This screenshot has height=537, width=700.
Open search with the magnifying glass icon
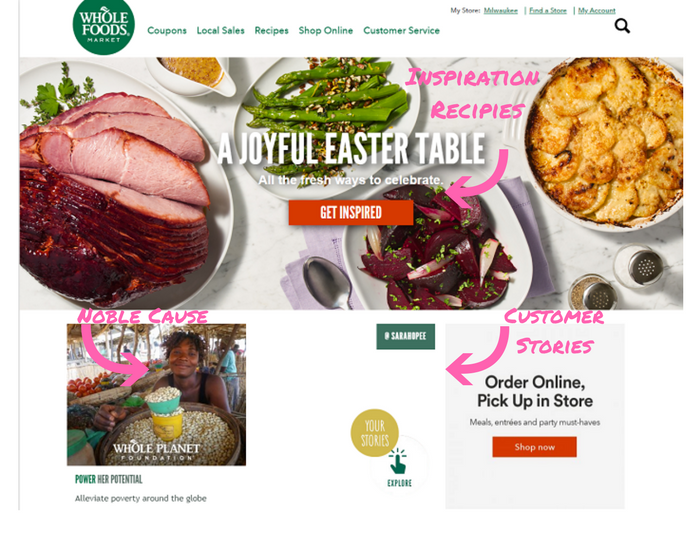(622, 26)
